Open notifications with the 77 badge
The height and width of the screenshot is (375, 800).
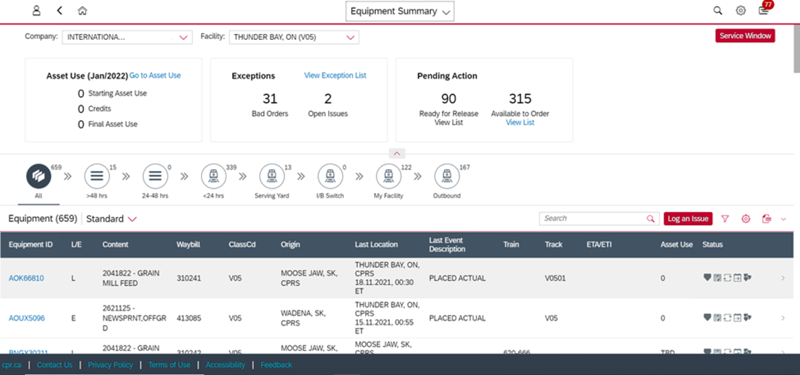click(x=765, y=9)
